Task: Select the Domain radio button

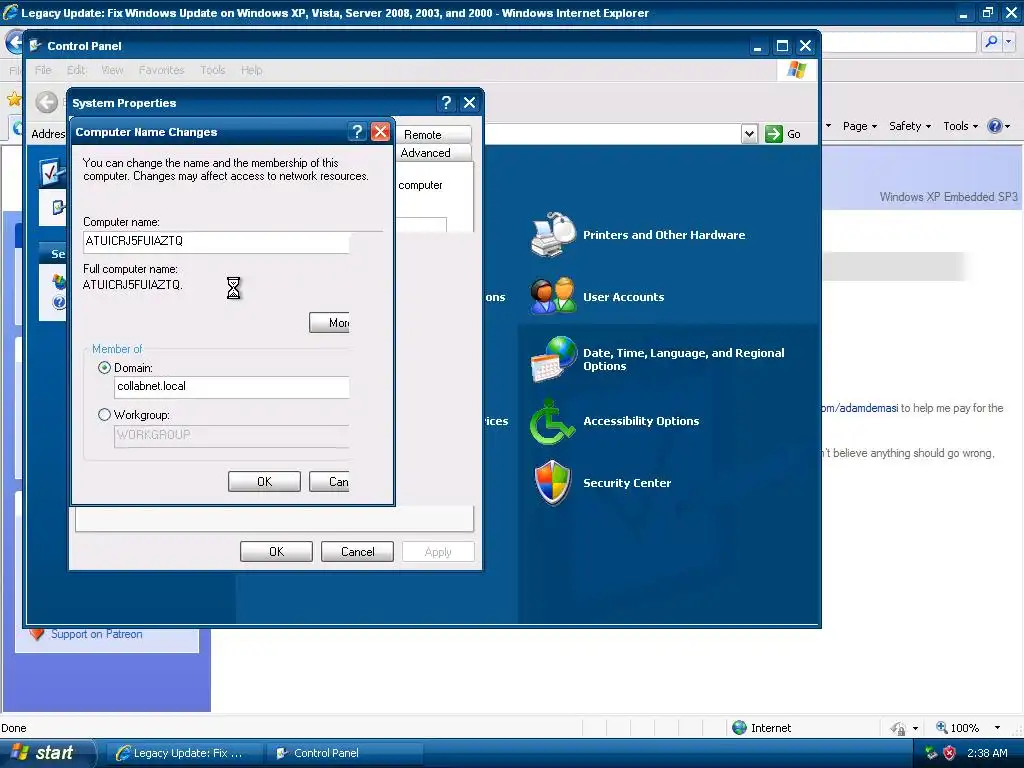Action: tap(104, 368)
